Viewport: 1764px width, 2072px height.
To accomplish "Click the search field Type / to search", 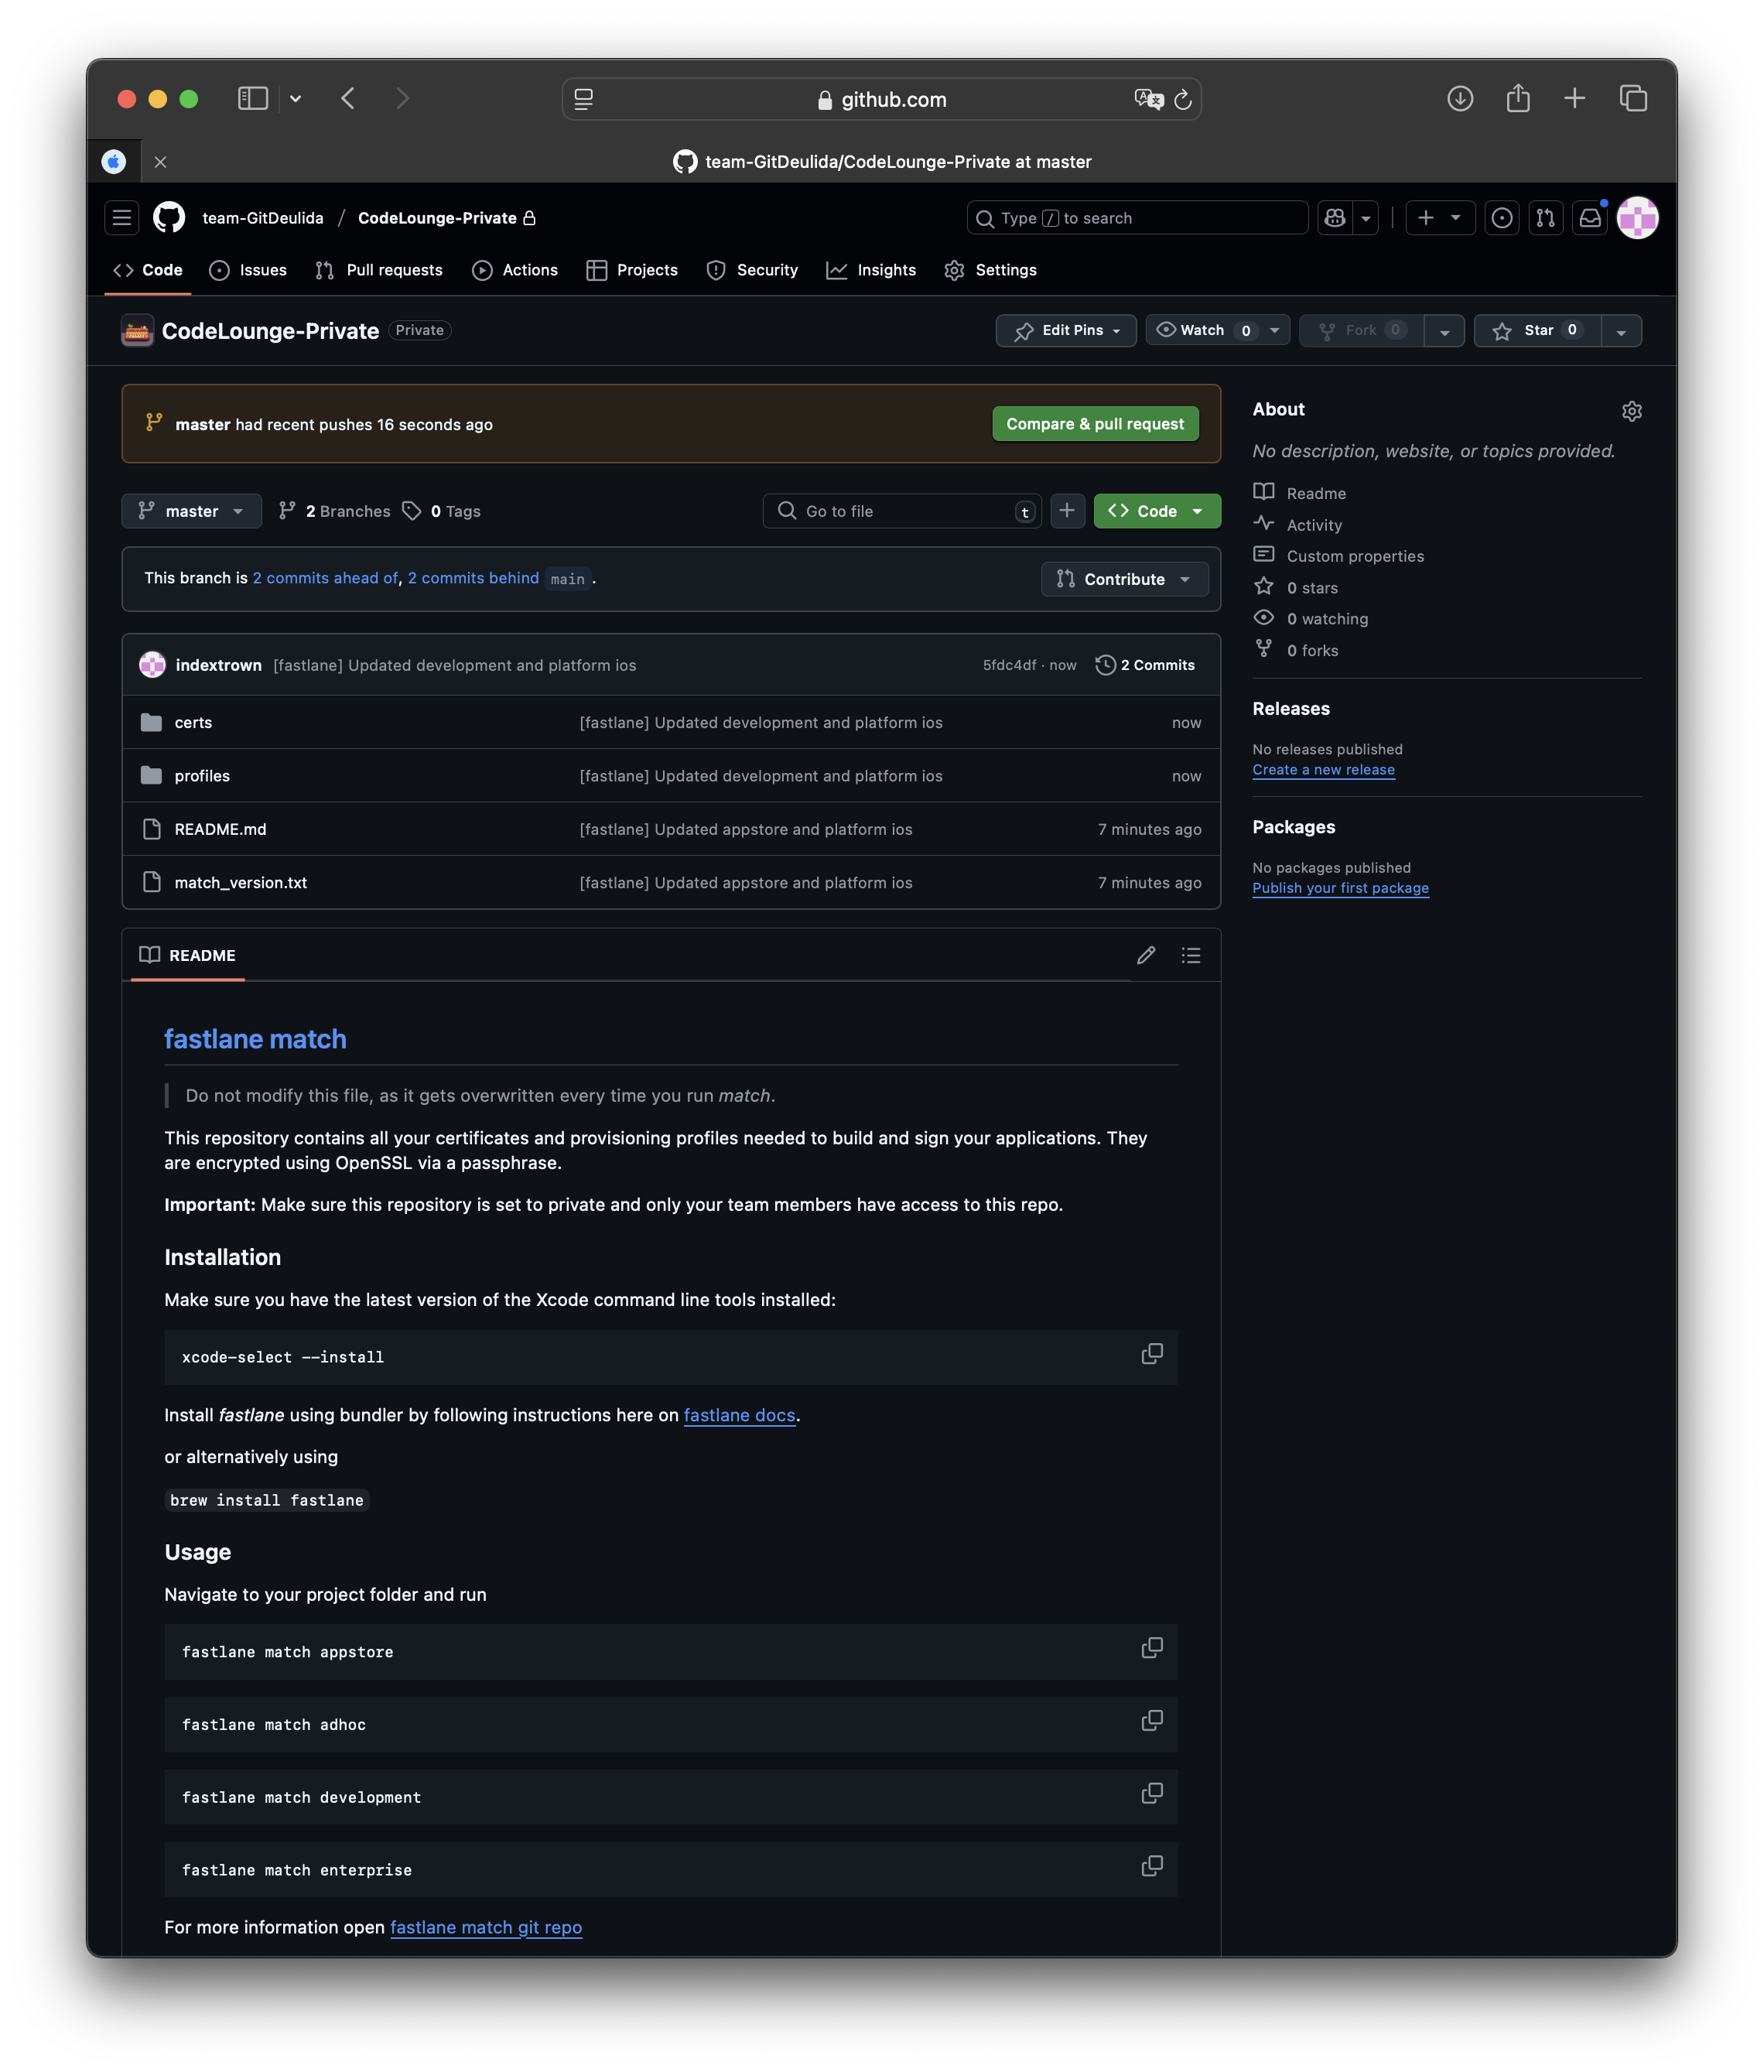I will 1137,218.
